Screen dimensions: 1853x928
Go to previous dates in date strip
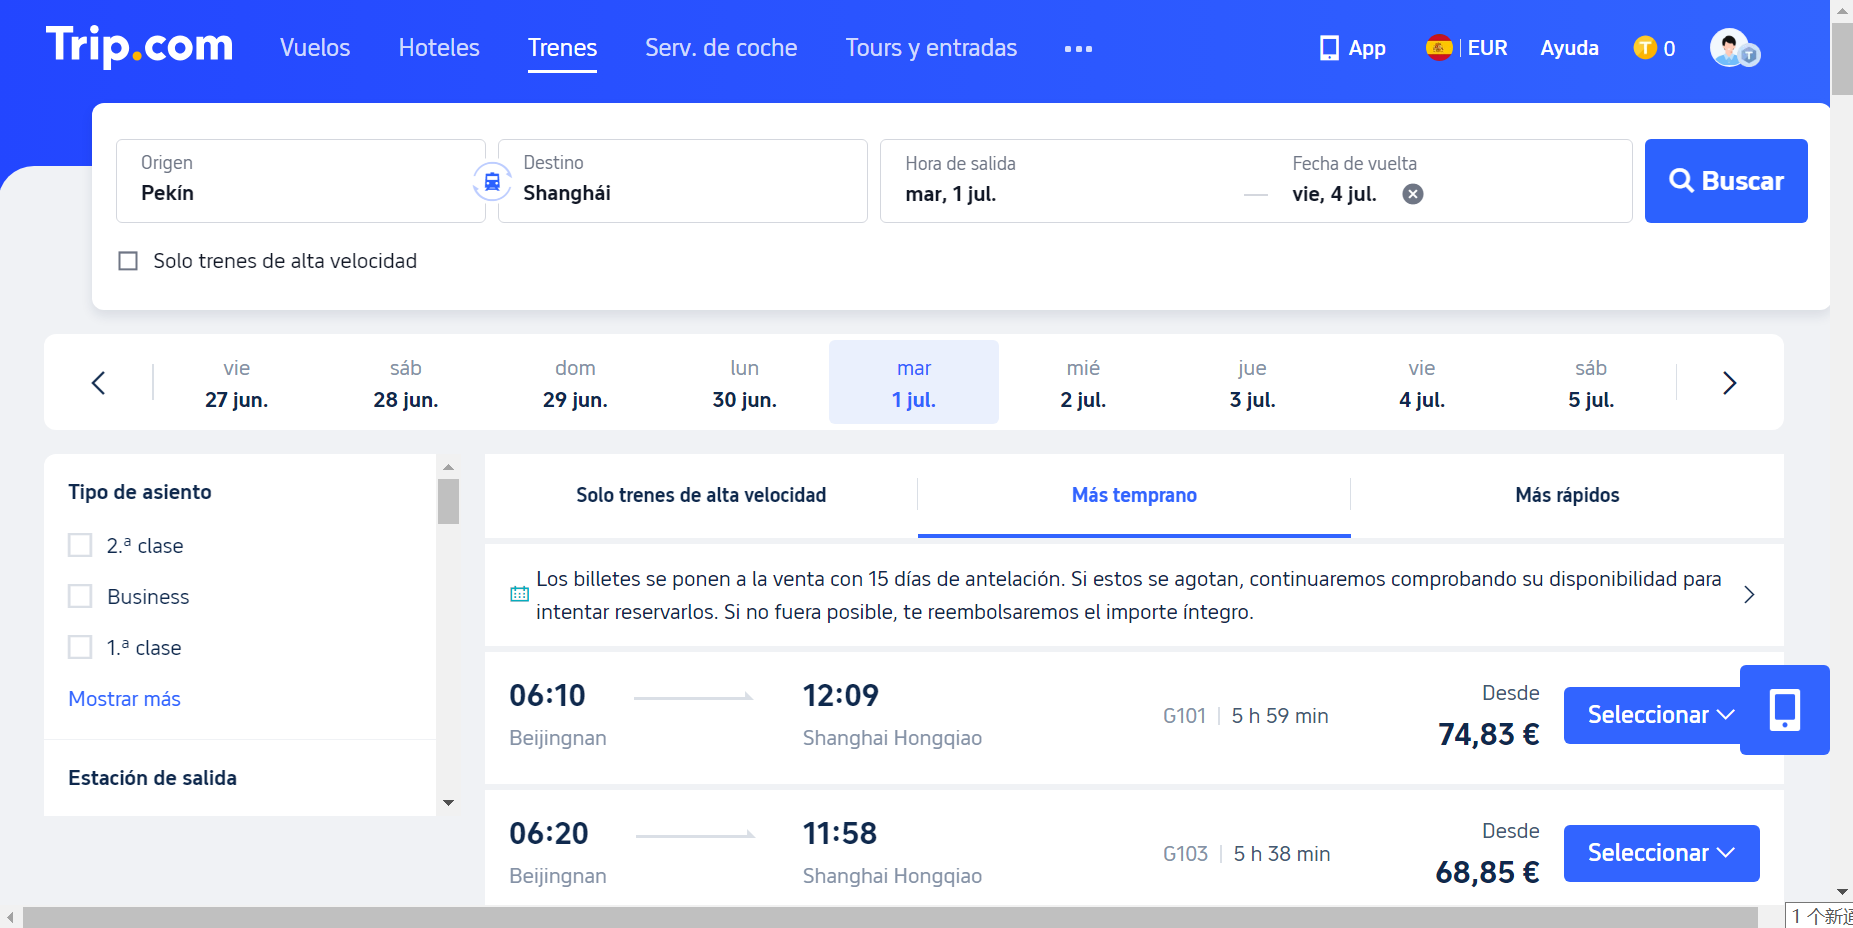98,383
